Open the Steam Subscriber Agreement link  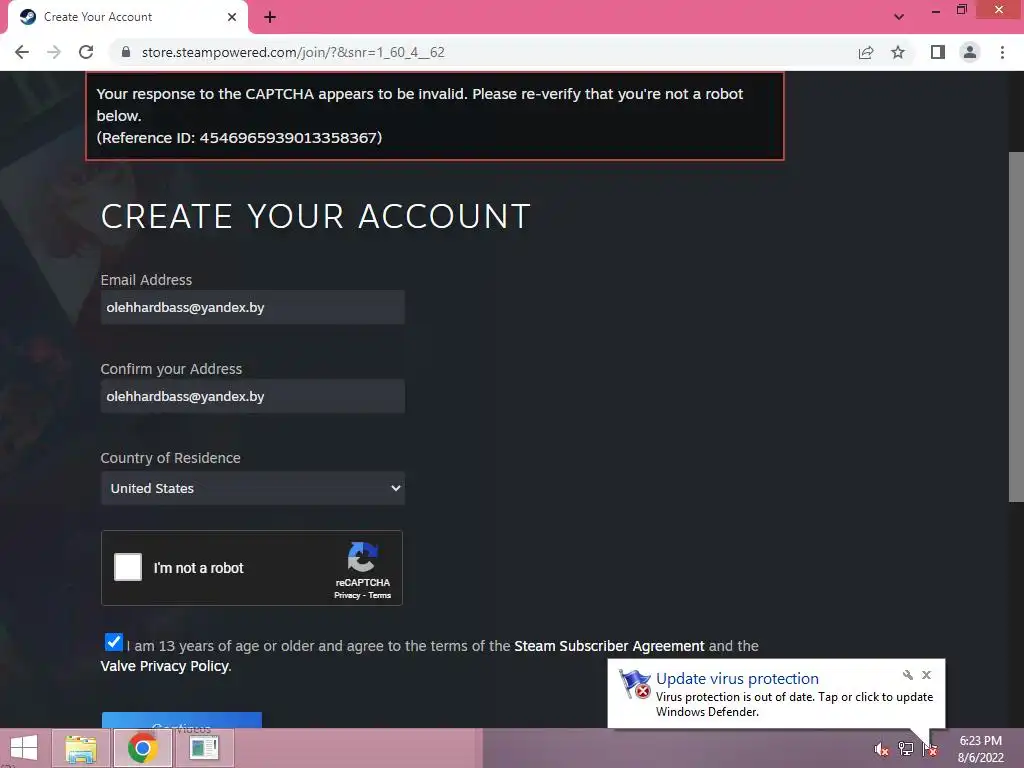609,646
